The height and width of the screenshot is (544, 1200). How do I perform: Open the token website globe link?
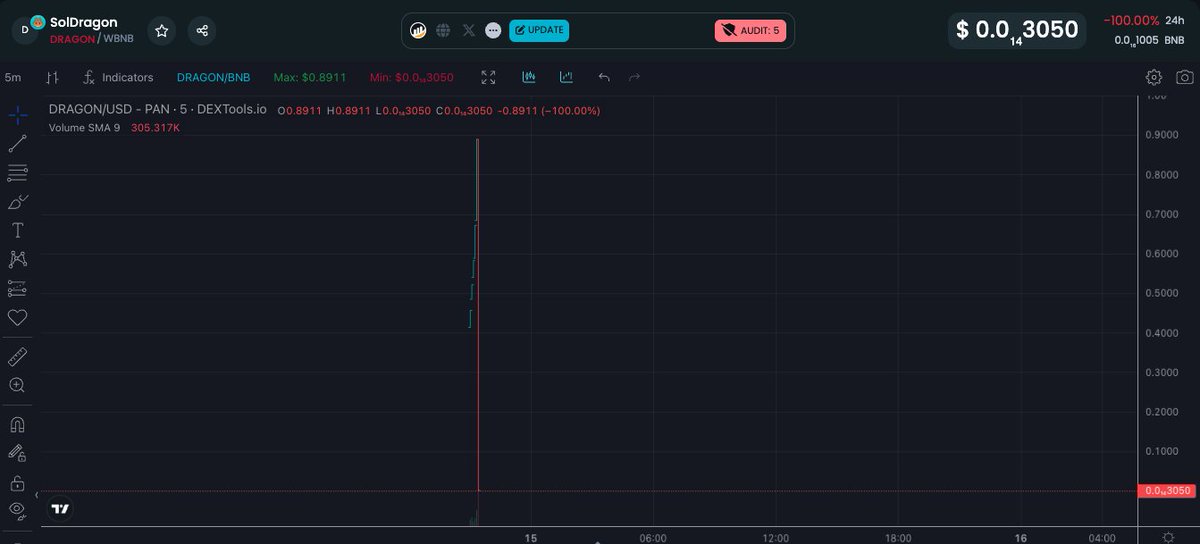(443, 30)
